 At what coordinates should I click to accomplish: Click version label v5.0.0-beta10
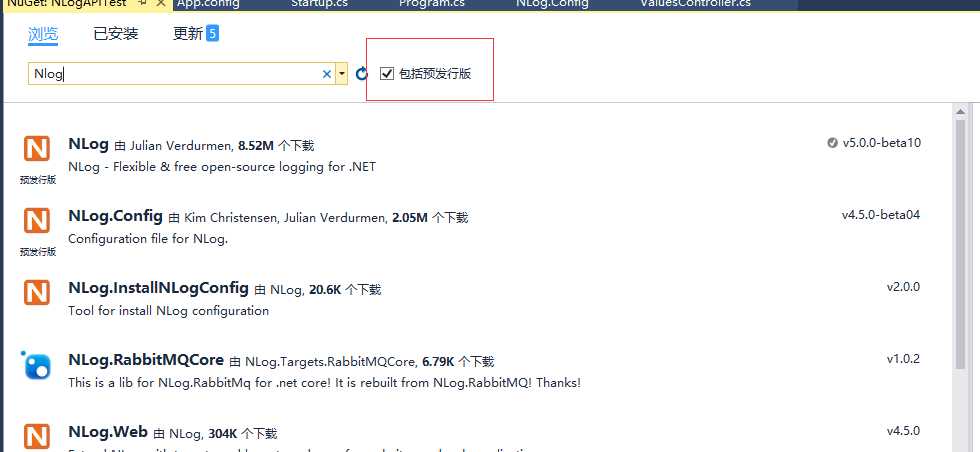point(881,143)
